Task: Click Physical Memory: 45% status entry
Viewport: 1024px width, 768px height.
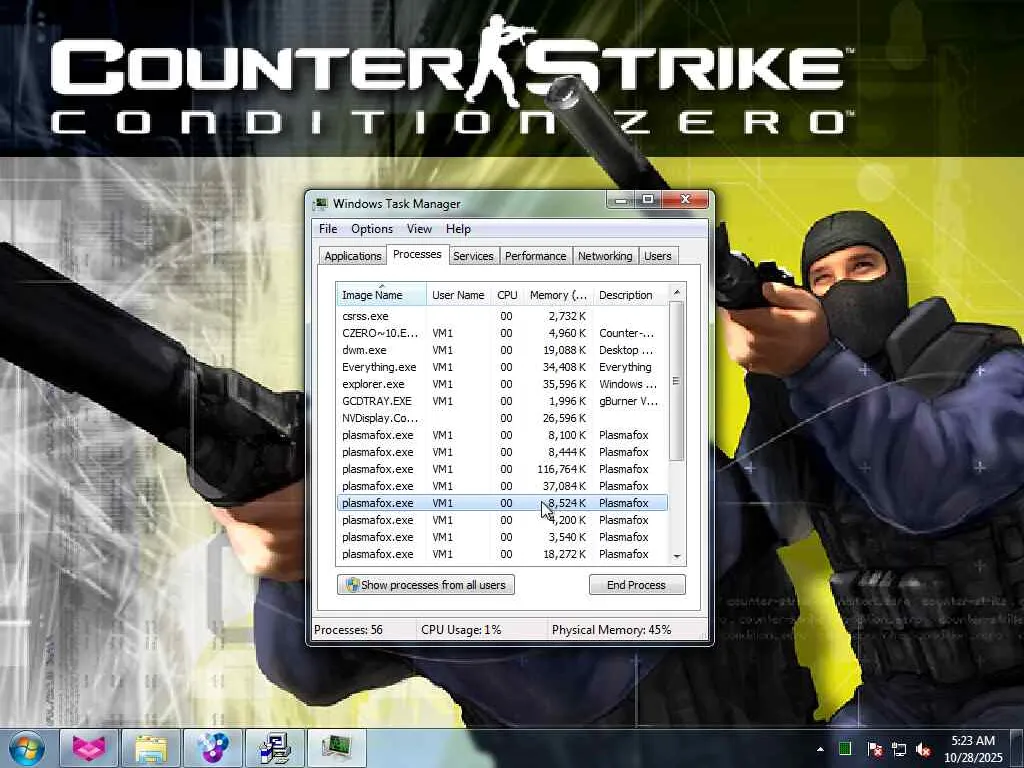Action: [x=611, y=630]
